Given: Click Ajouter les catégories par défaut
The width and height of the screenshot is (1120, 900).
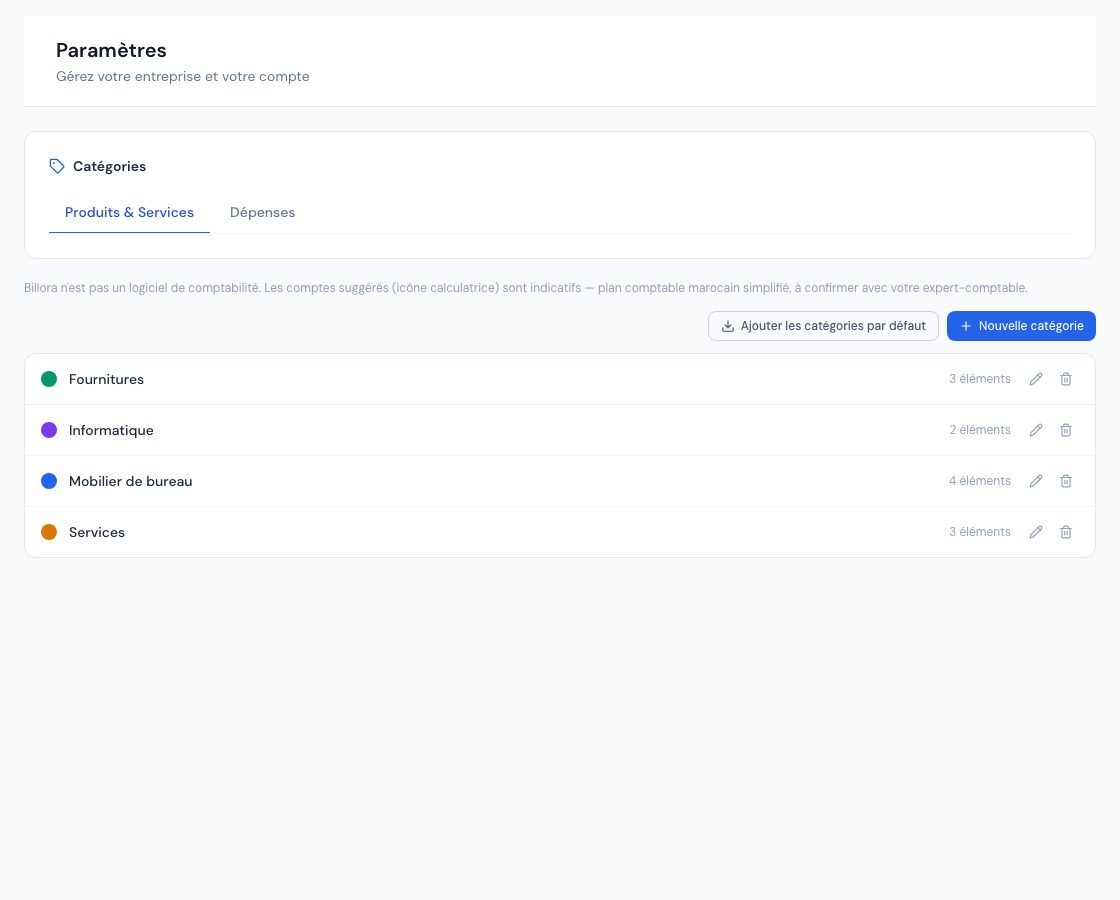Looking at the screenshot, I should [823, 326].
